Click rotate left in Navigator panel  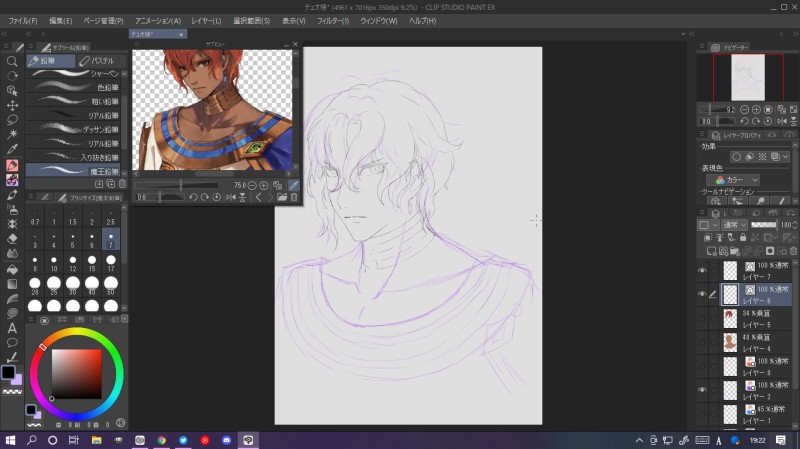click(744, 121)
